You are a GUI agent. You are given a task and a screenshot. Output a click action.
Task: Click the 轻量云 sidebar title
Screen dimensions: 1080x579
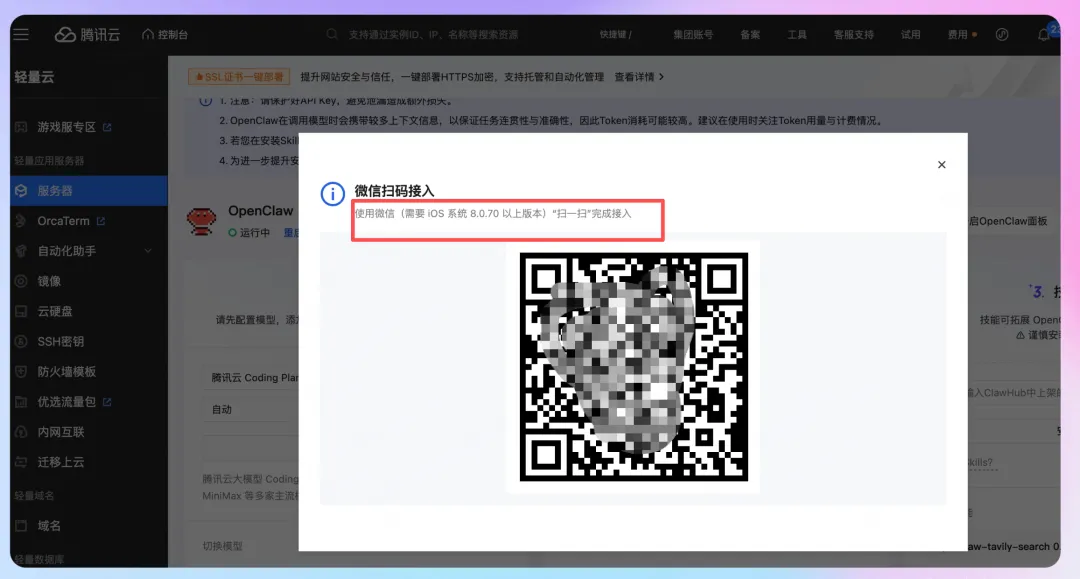34,77
